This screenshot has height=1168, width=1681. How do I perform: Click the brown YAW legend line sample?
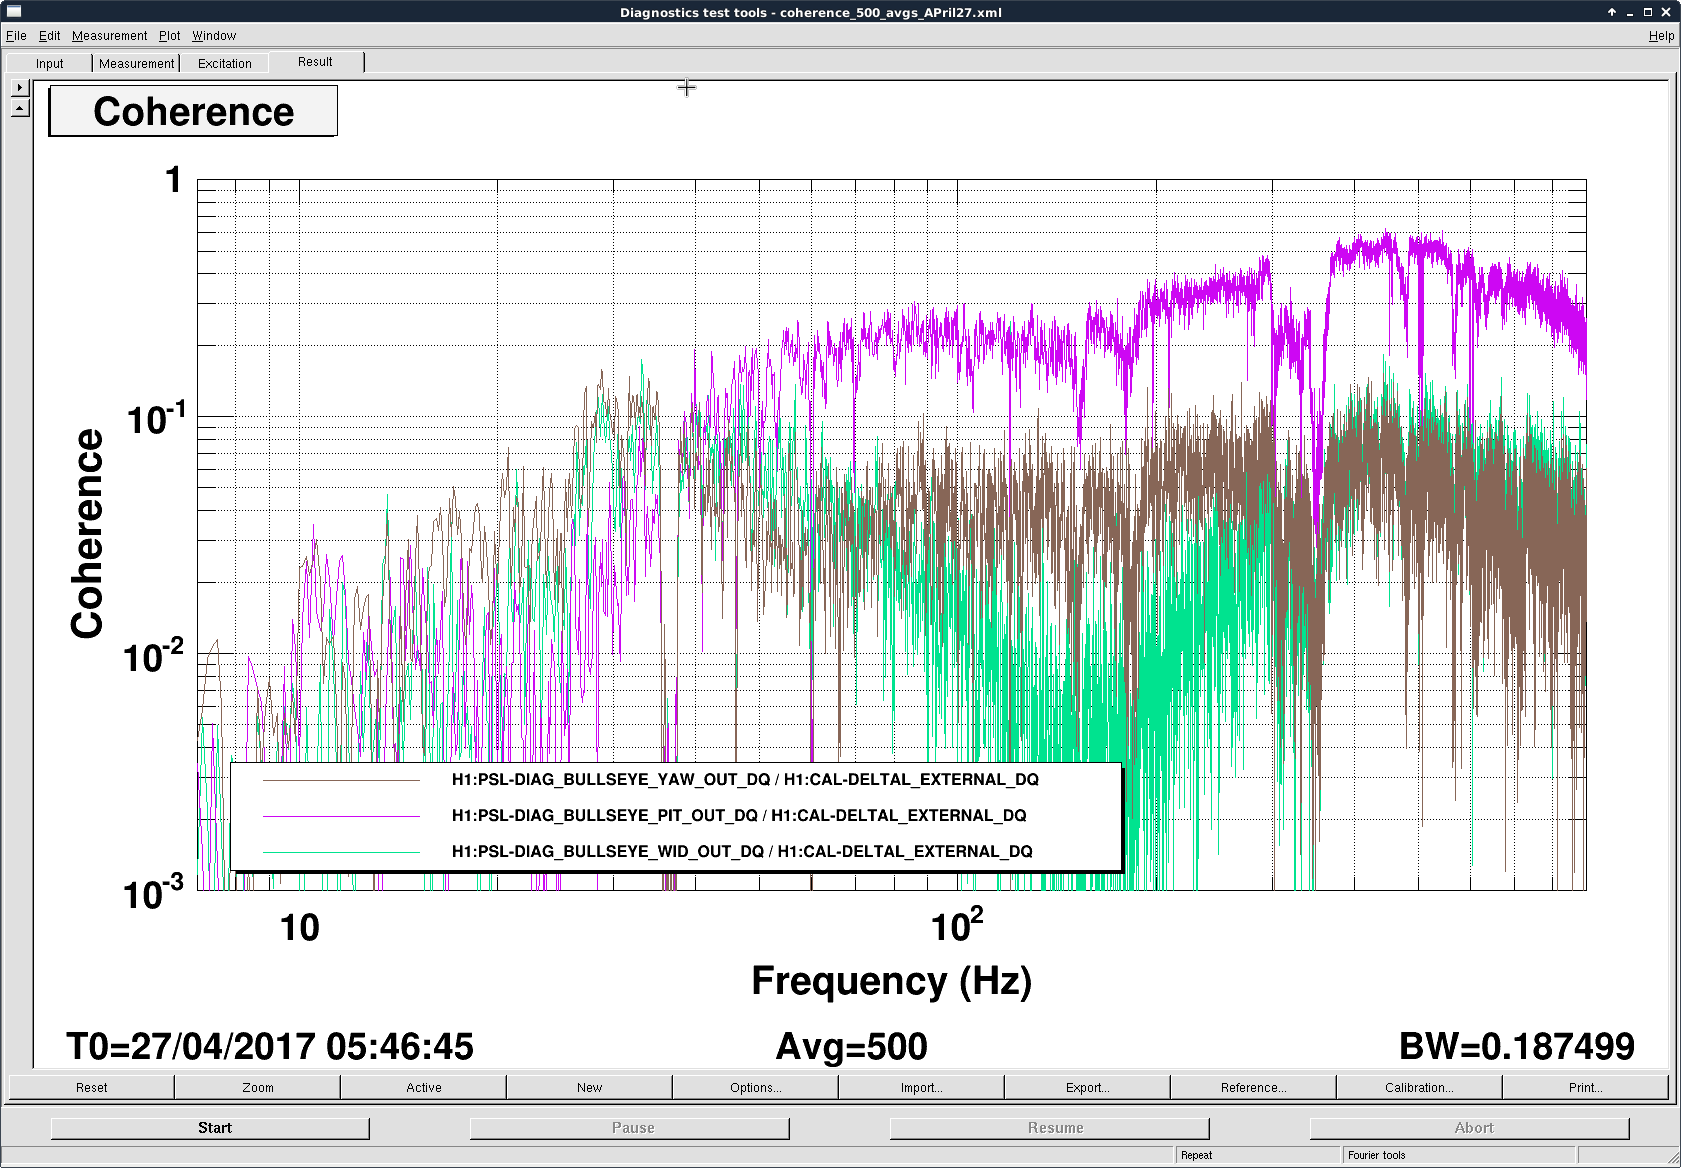[341, 780]
